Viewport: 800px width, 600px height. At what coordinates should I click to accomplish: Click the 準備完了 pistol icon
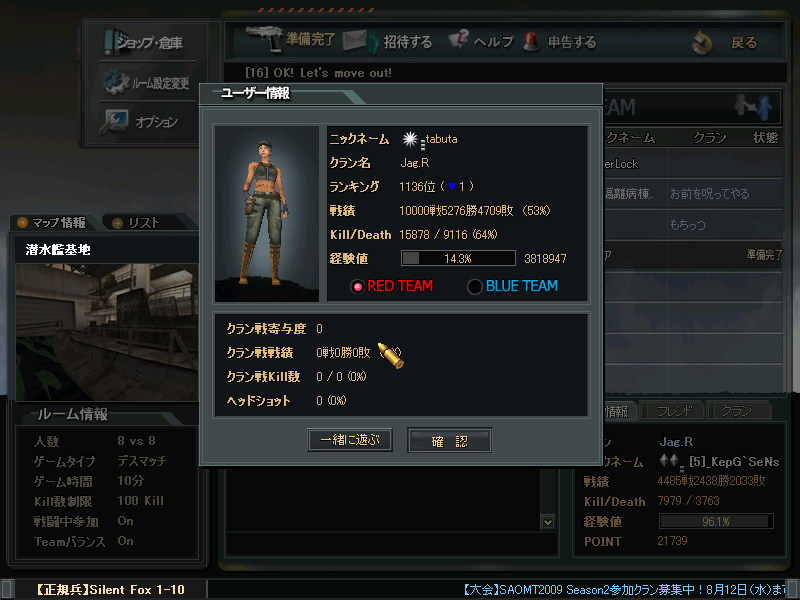(264, 39)
